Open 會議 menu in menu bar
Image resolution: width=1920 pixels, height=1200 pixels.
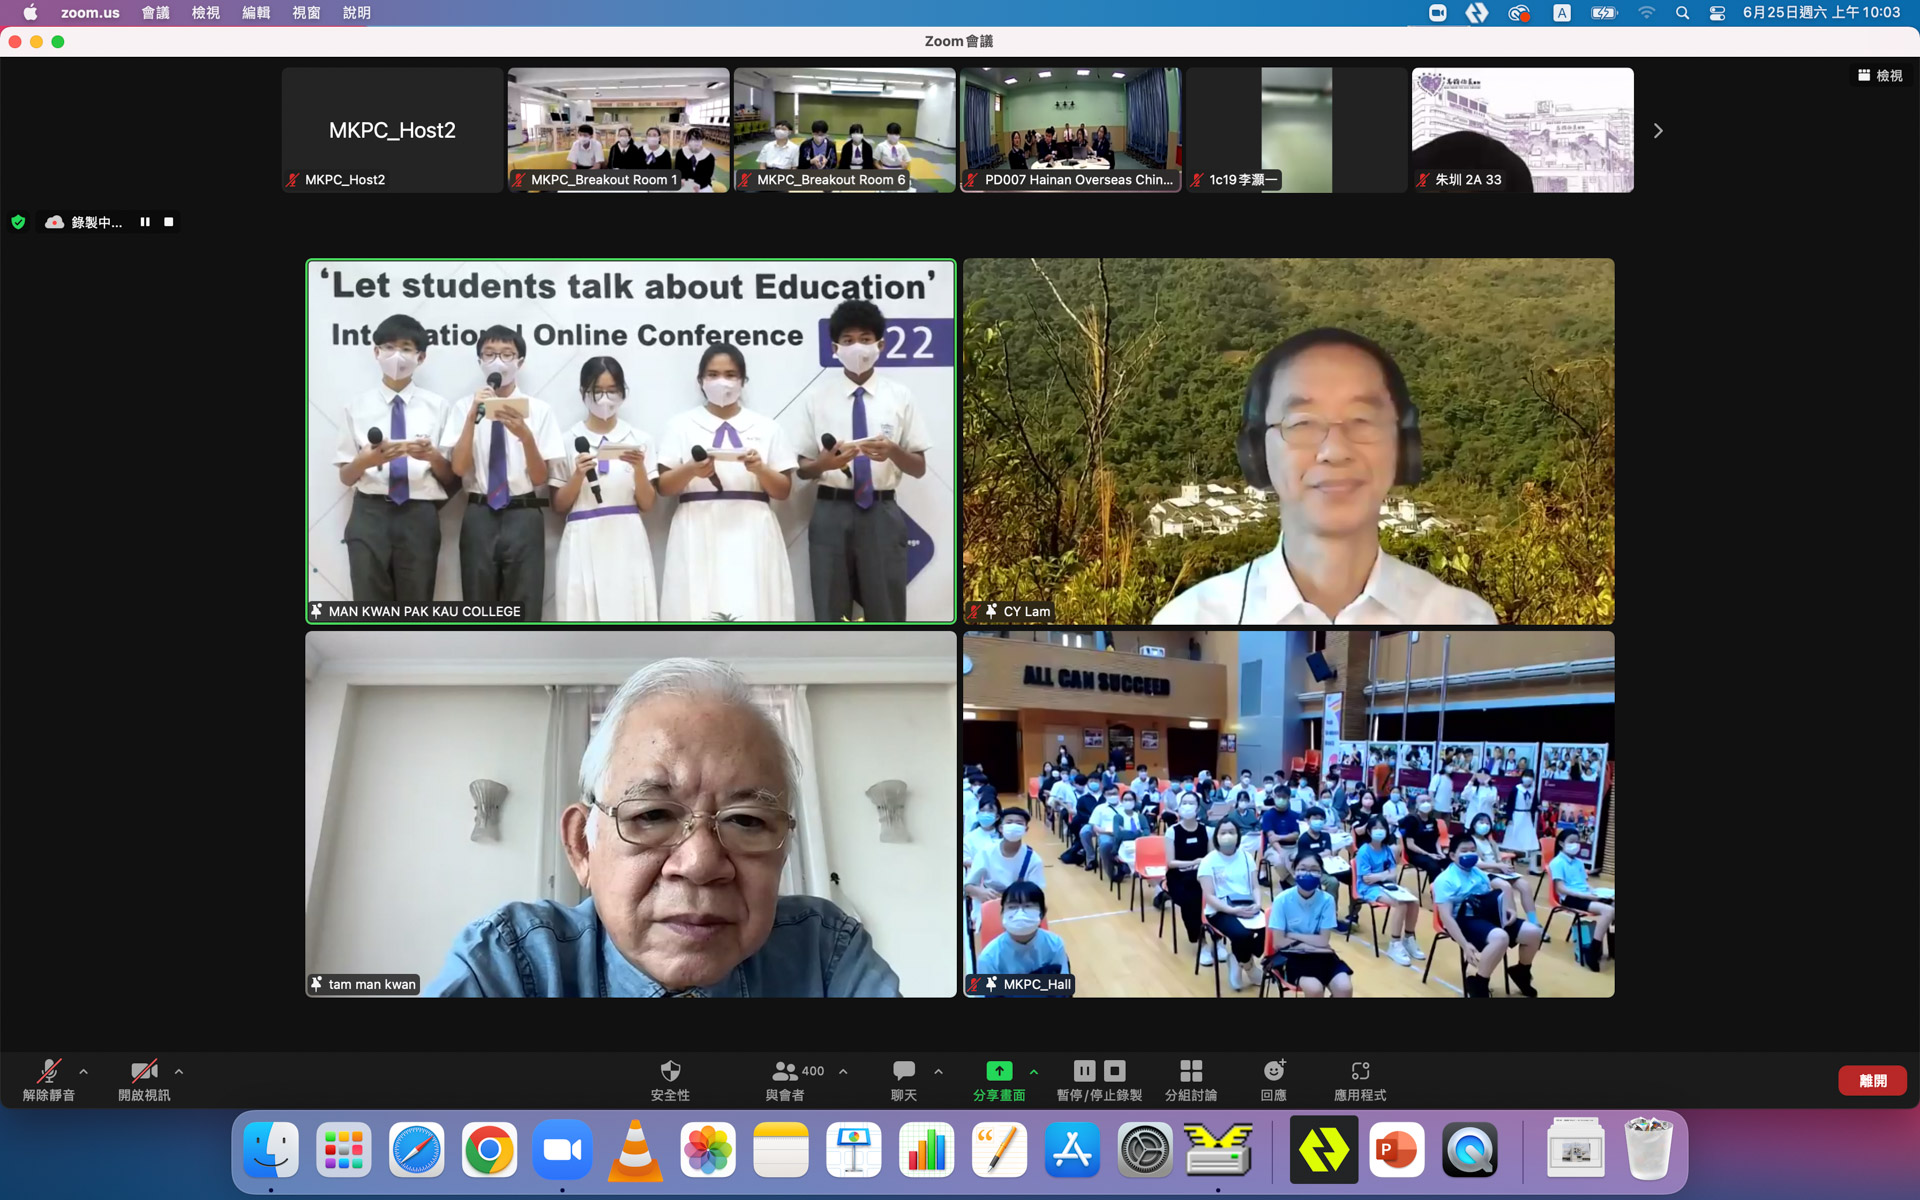click(x=155, y=13)
